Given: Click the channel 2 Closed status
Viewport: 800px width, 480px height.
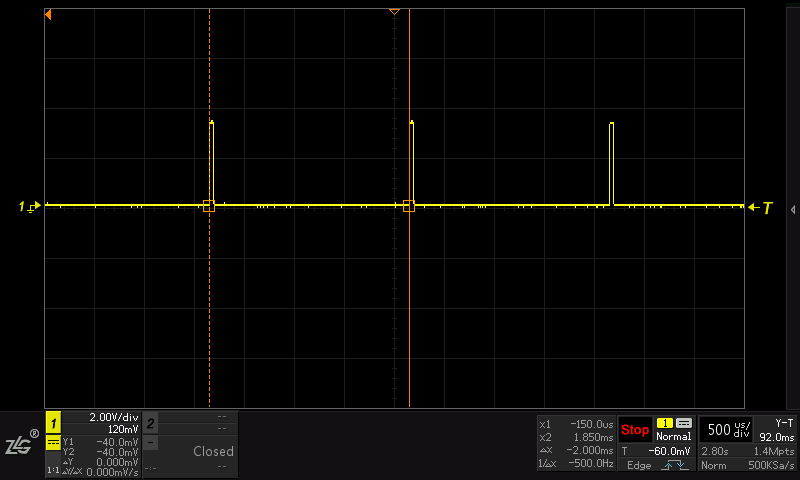Looking at the screenshot, I should point(213,451).
